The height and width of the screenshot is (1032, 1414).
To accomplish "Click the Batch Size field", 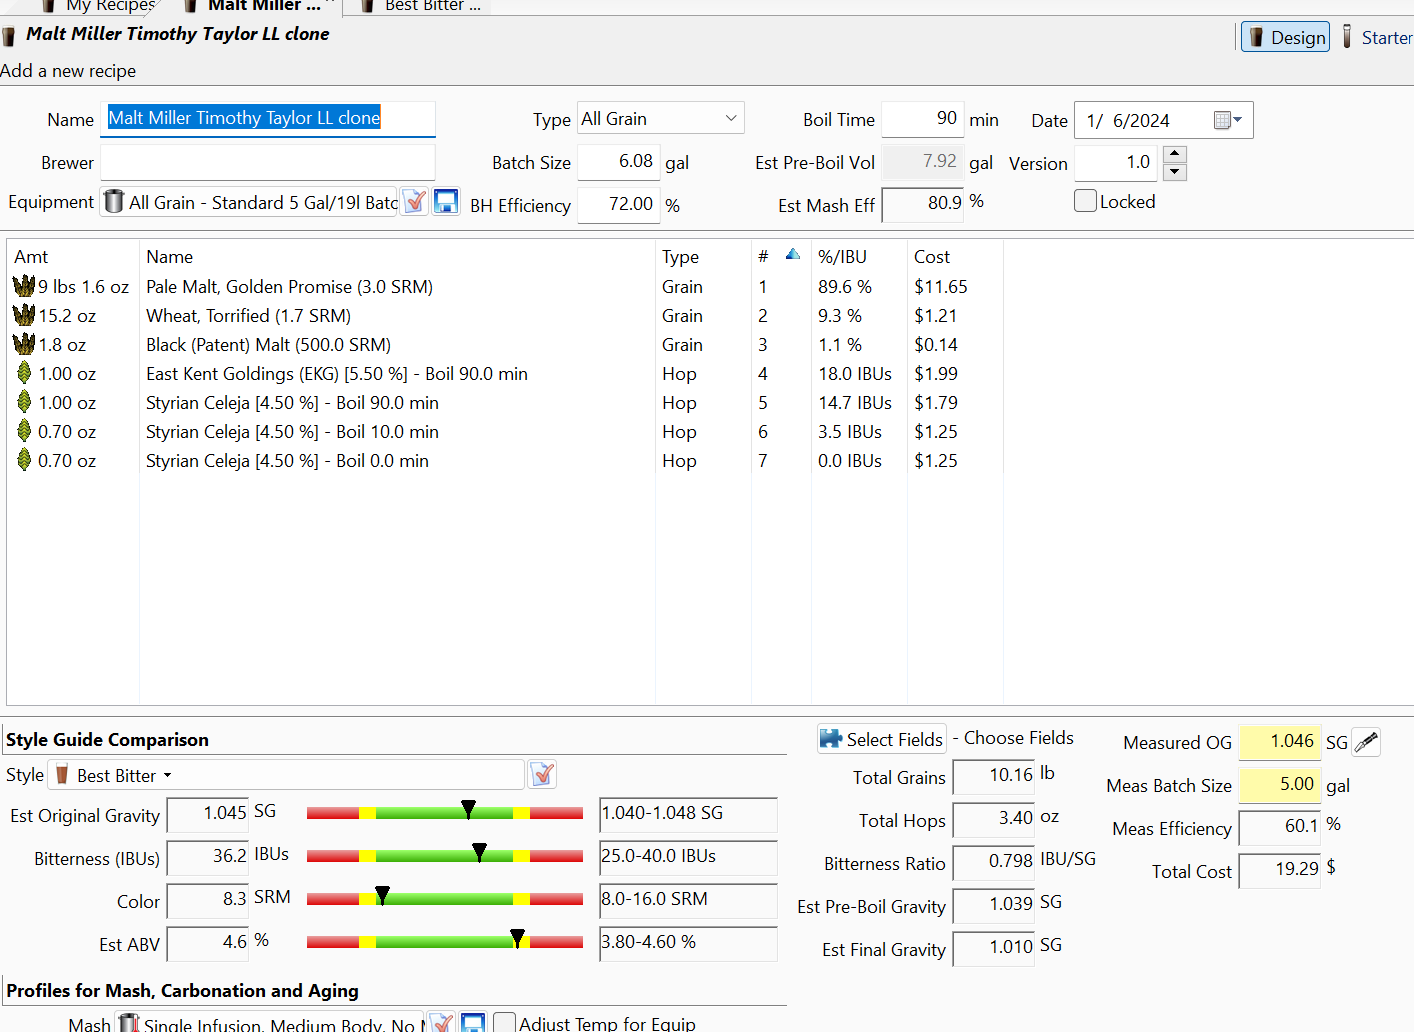I will [x=619, y=161].
